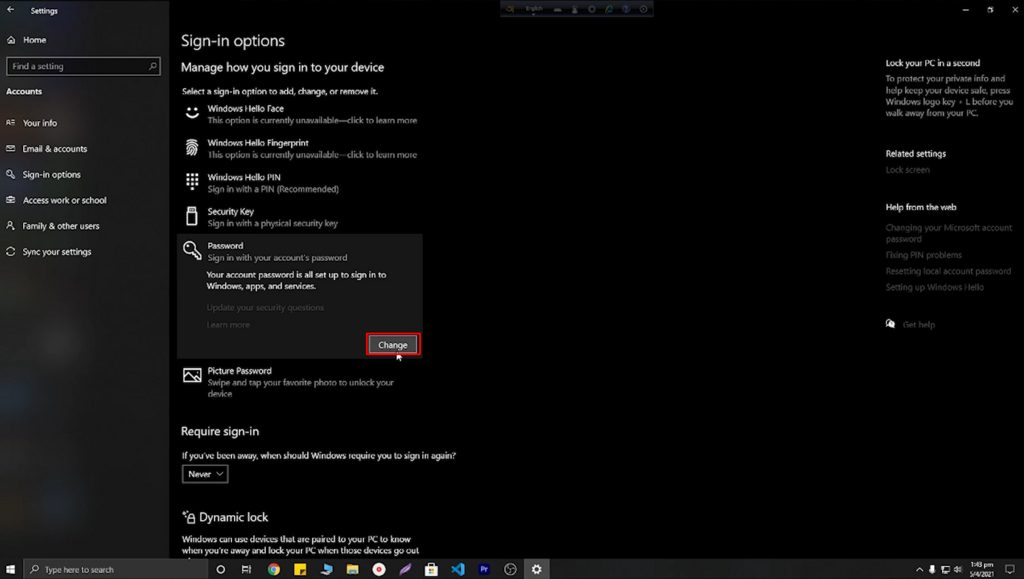
Task: Click the Get help chat icon
Action: click(x=890, y=324)
